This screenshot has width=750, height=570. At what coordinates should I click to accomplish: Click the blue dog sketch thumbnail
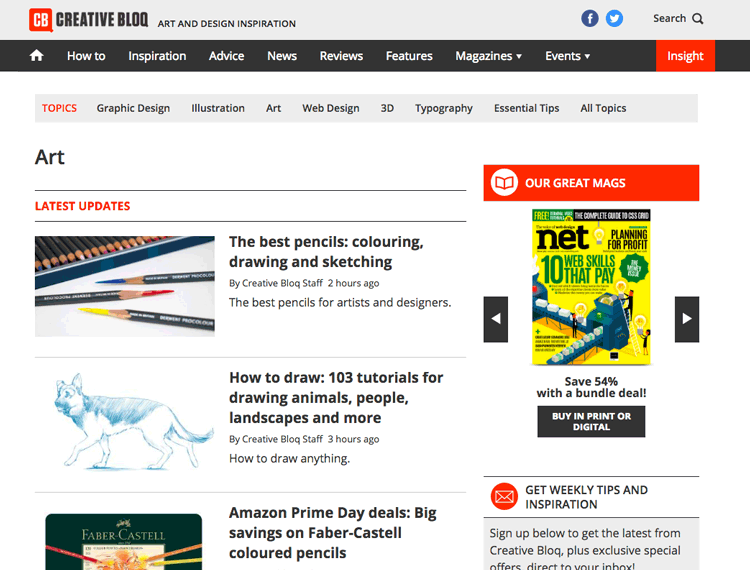click(x=125, y=423)
